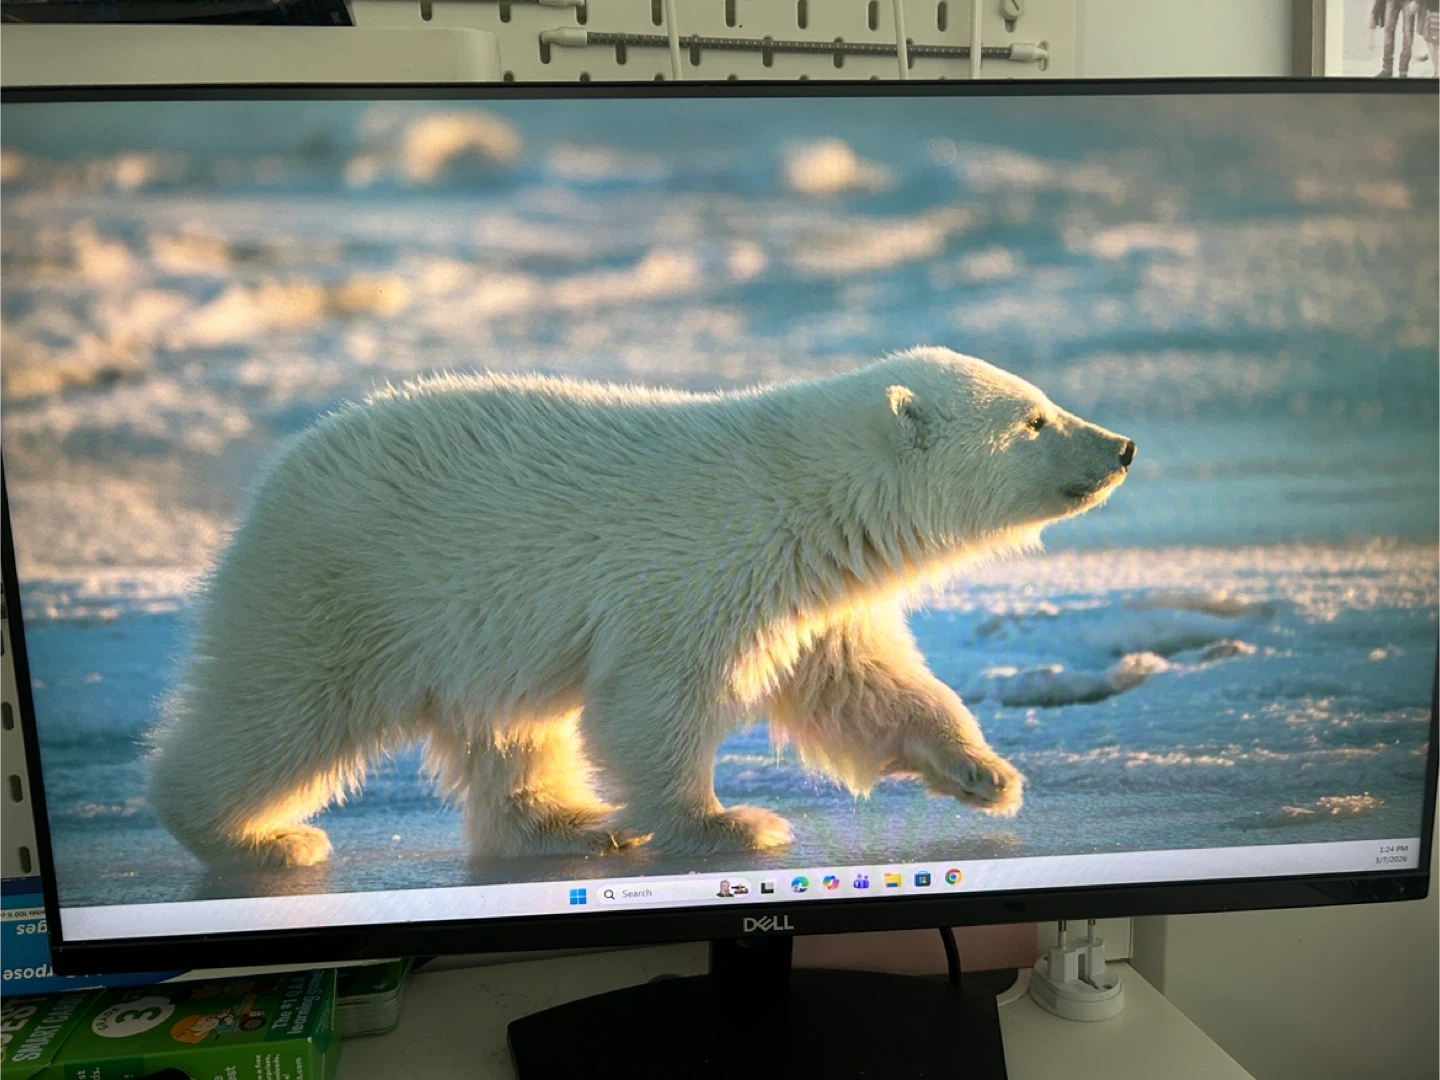The height and width of the screenshot is (1080, 1440).
Task: Click the magnifier icon in Search
Action: (x=609, y=894)
